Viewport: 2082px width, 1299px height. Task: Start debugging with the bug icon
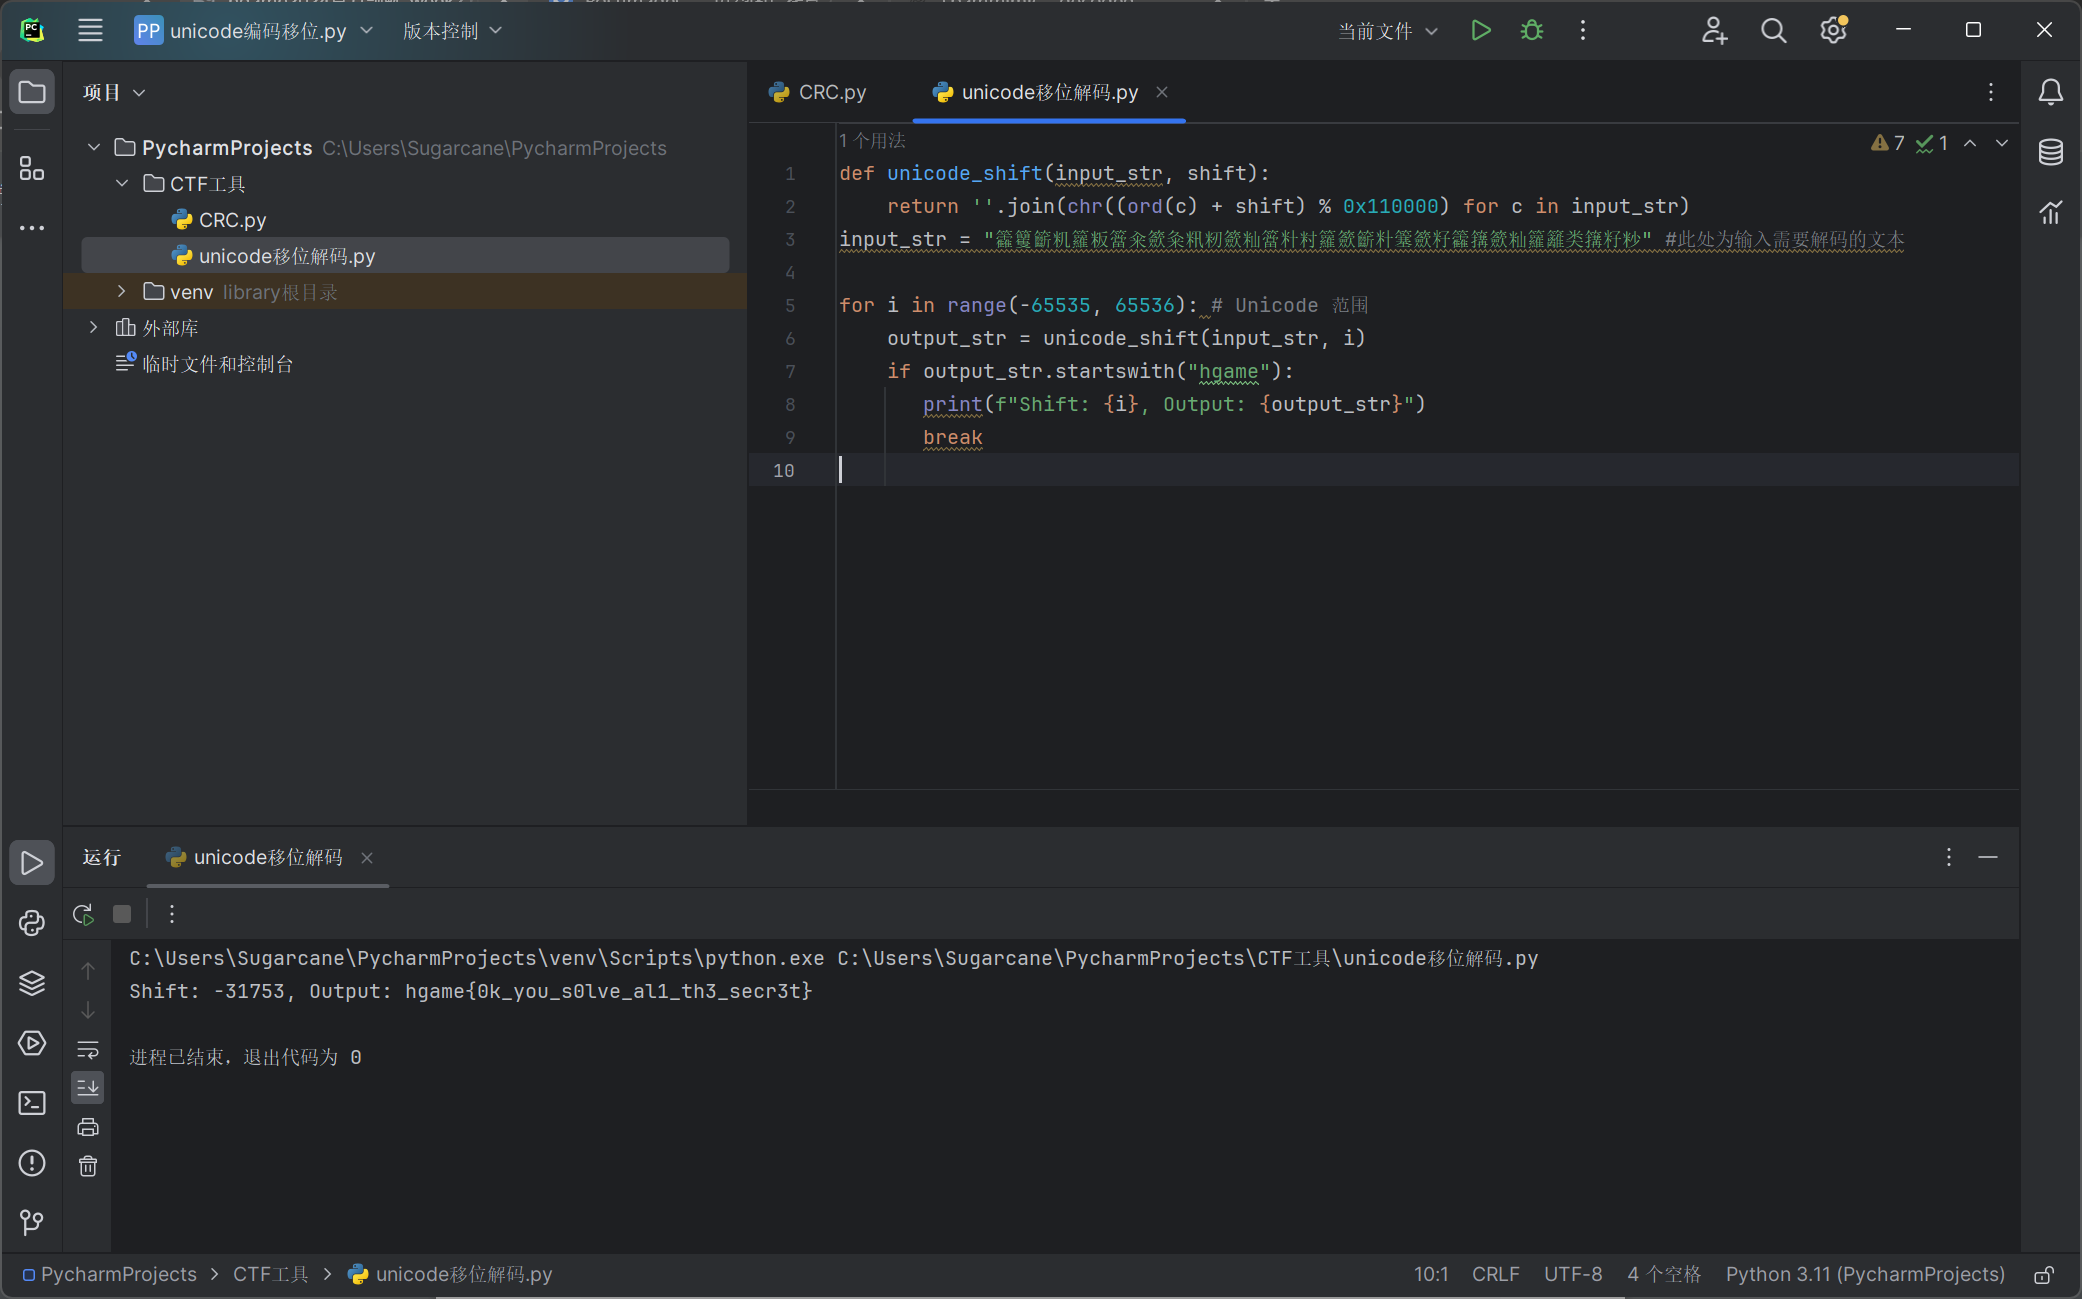point(1531,30)
